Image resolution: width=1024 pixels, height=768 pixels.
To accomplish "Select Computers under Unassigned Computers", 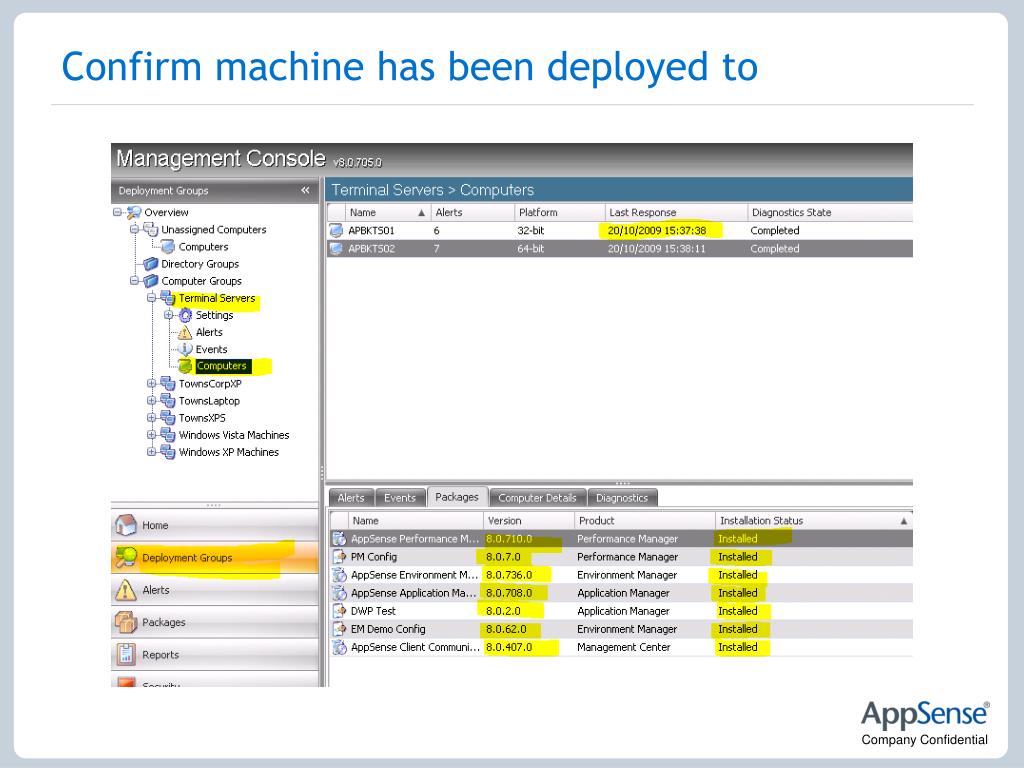I will 203,247.
